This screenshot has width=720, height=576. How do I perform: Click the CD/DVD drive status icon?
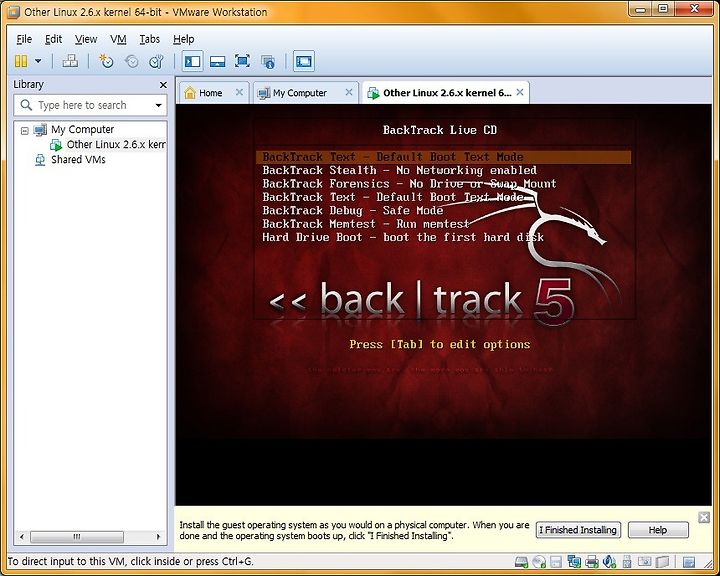click(x=539, y=561)
